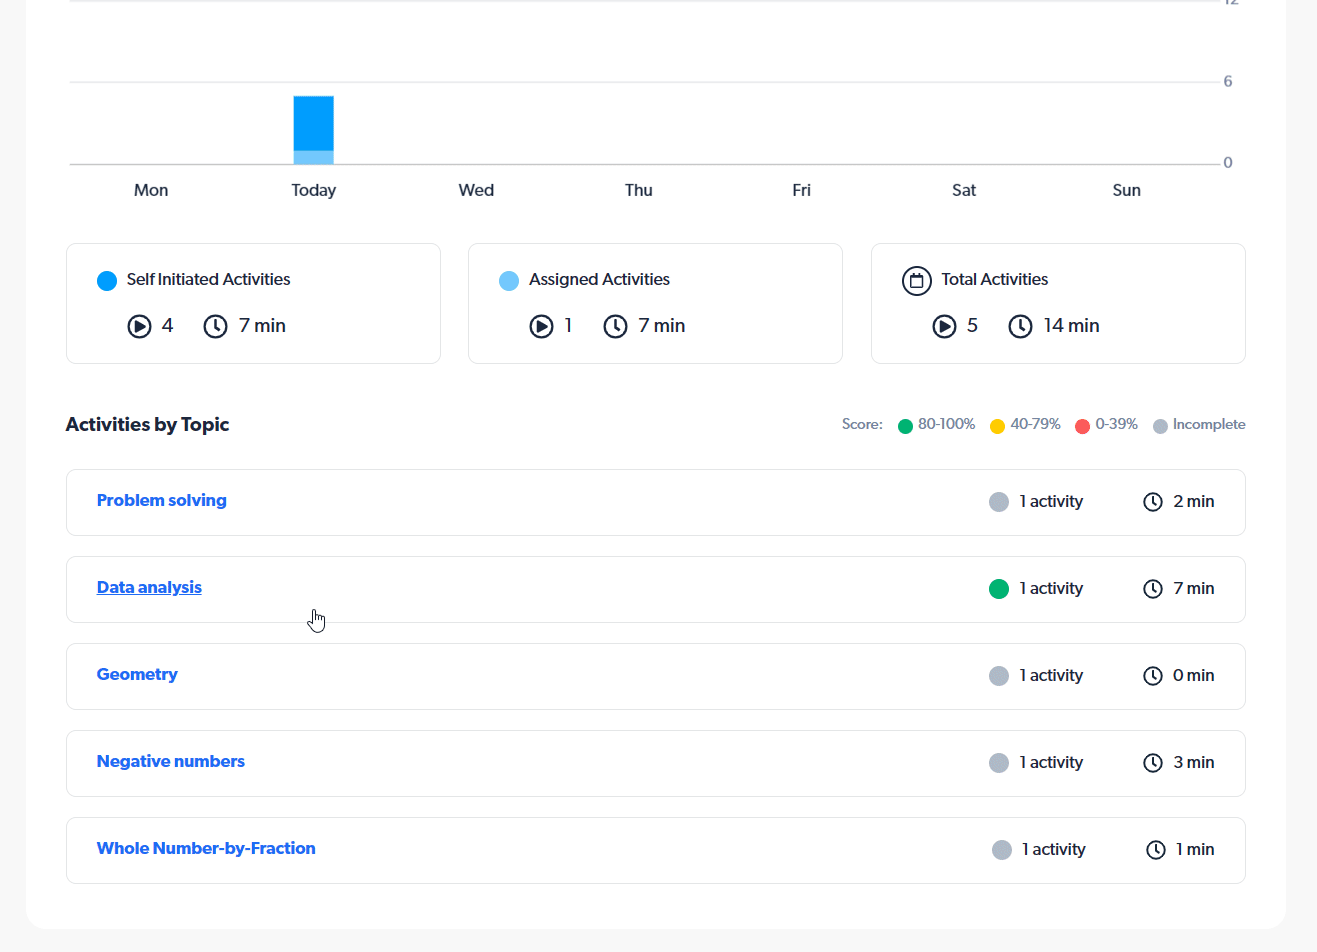This screenshot has height=952, width=1317.
Task: Click the green score dot for Data analysis
Action: [998, 589]
